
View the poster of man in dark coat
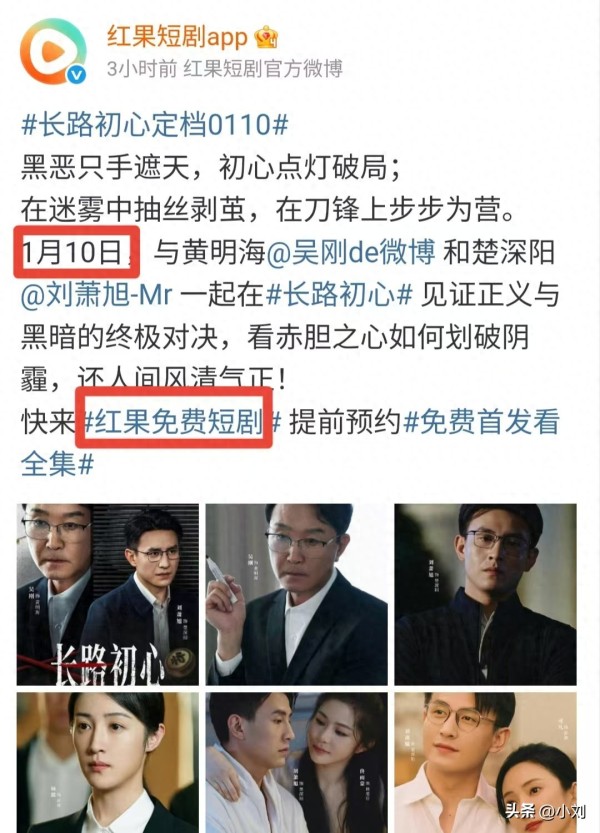[485, 594]
